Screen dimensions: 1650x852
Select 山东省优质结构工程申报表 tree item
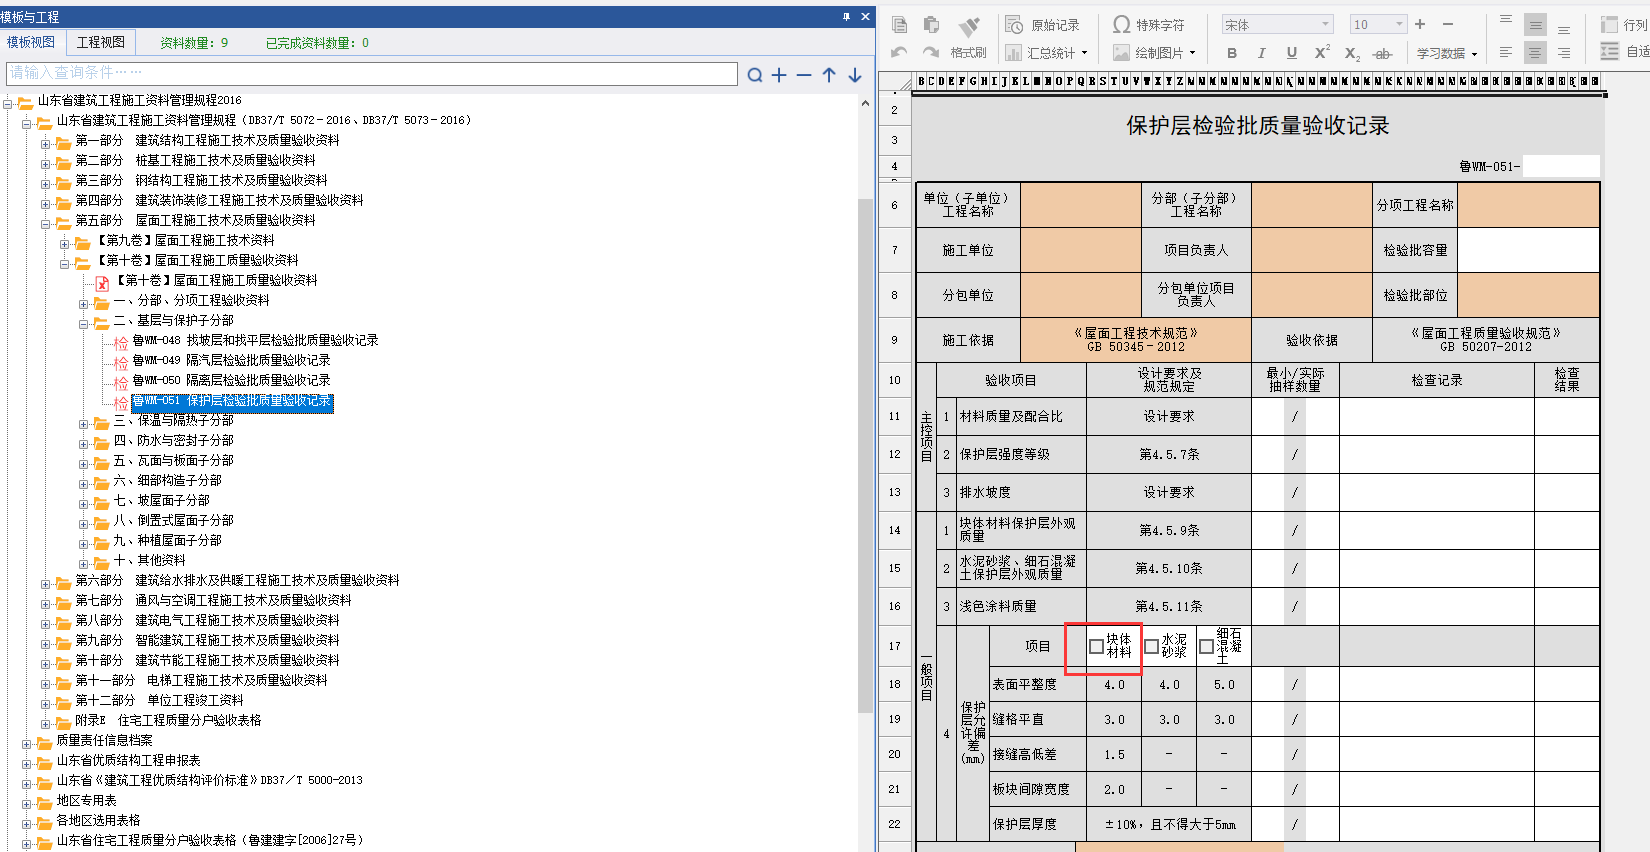click(x=128, y=760)
